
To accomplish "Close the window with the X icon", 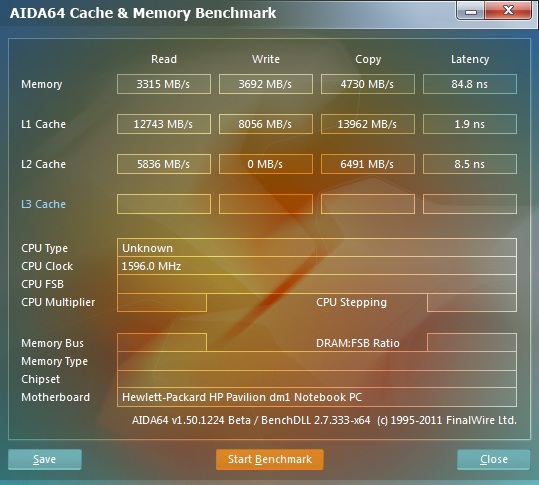I will click(508, 11).
